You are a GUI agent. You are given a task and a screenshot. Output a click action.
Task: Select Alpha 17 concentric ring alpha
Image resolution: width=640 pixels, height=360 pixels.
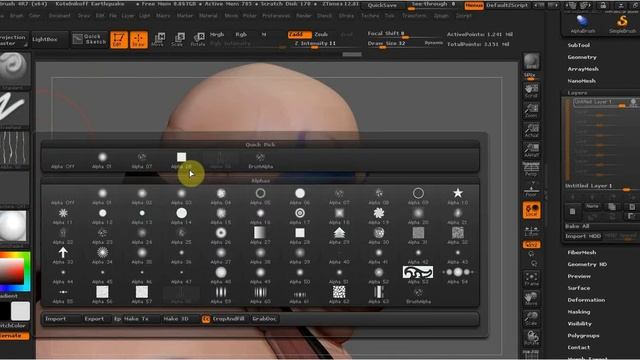tap(300, 216)
